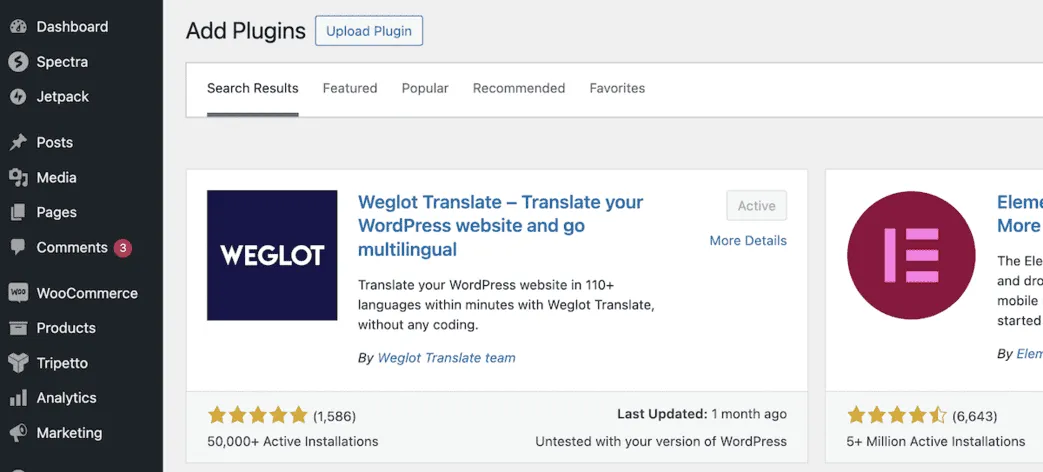This screenshot has width=1043, height=472.
Task: Open the Marketing menu label
Action: pyautogui.click(x=69, y=433)
